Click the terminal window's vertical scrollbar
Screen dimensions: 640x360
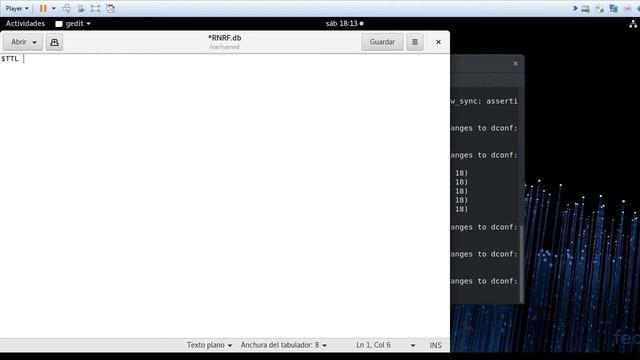[521, 263]
